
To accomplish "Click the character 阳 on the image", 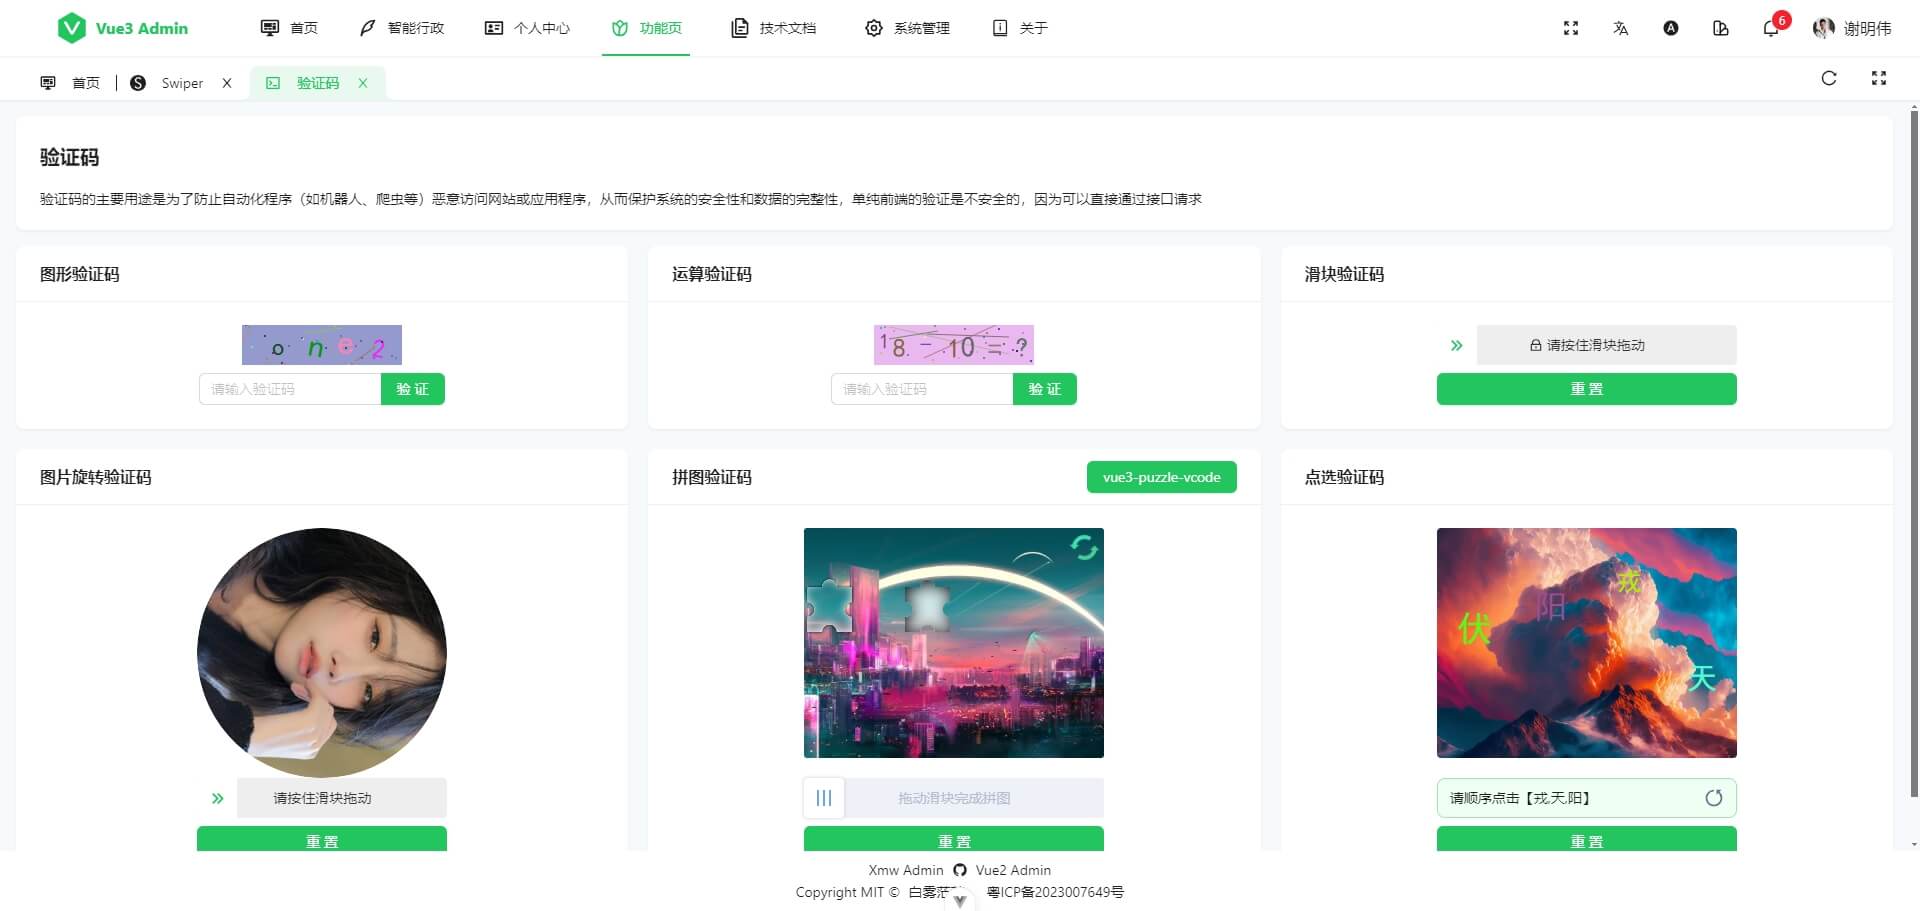I will tap(1550, 605).
